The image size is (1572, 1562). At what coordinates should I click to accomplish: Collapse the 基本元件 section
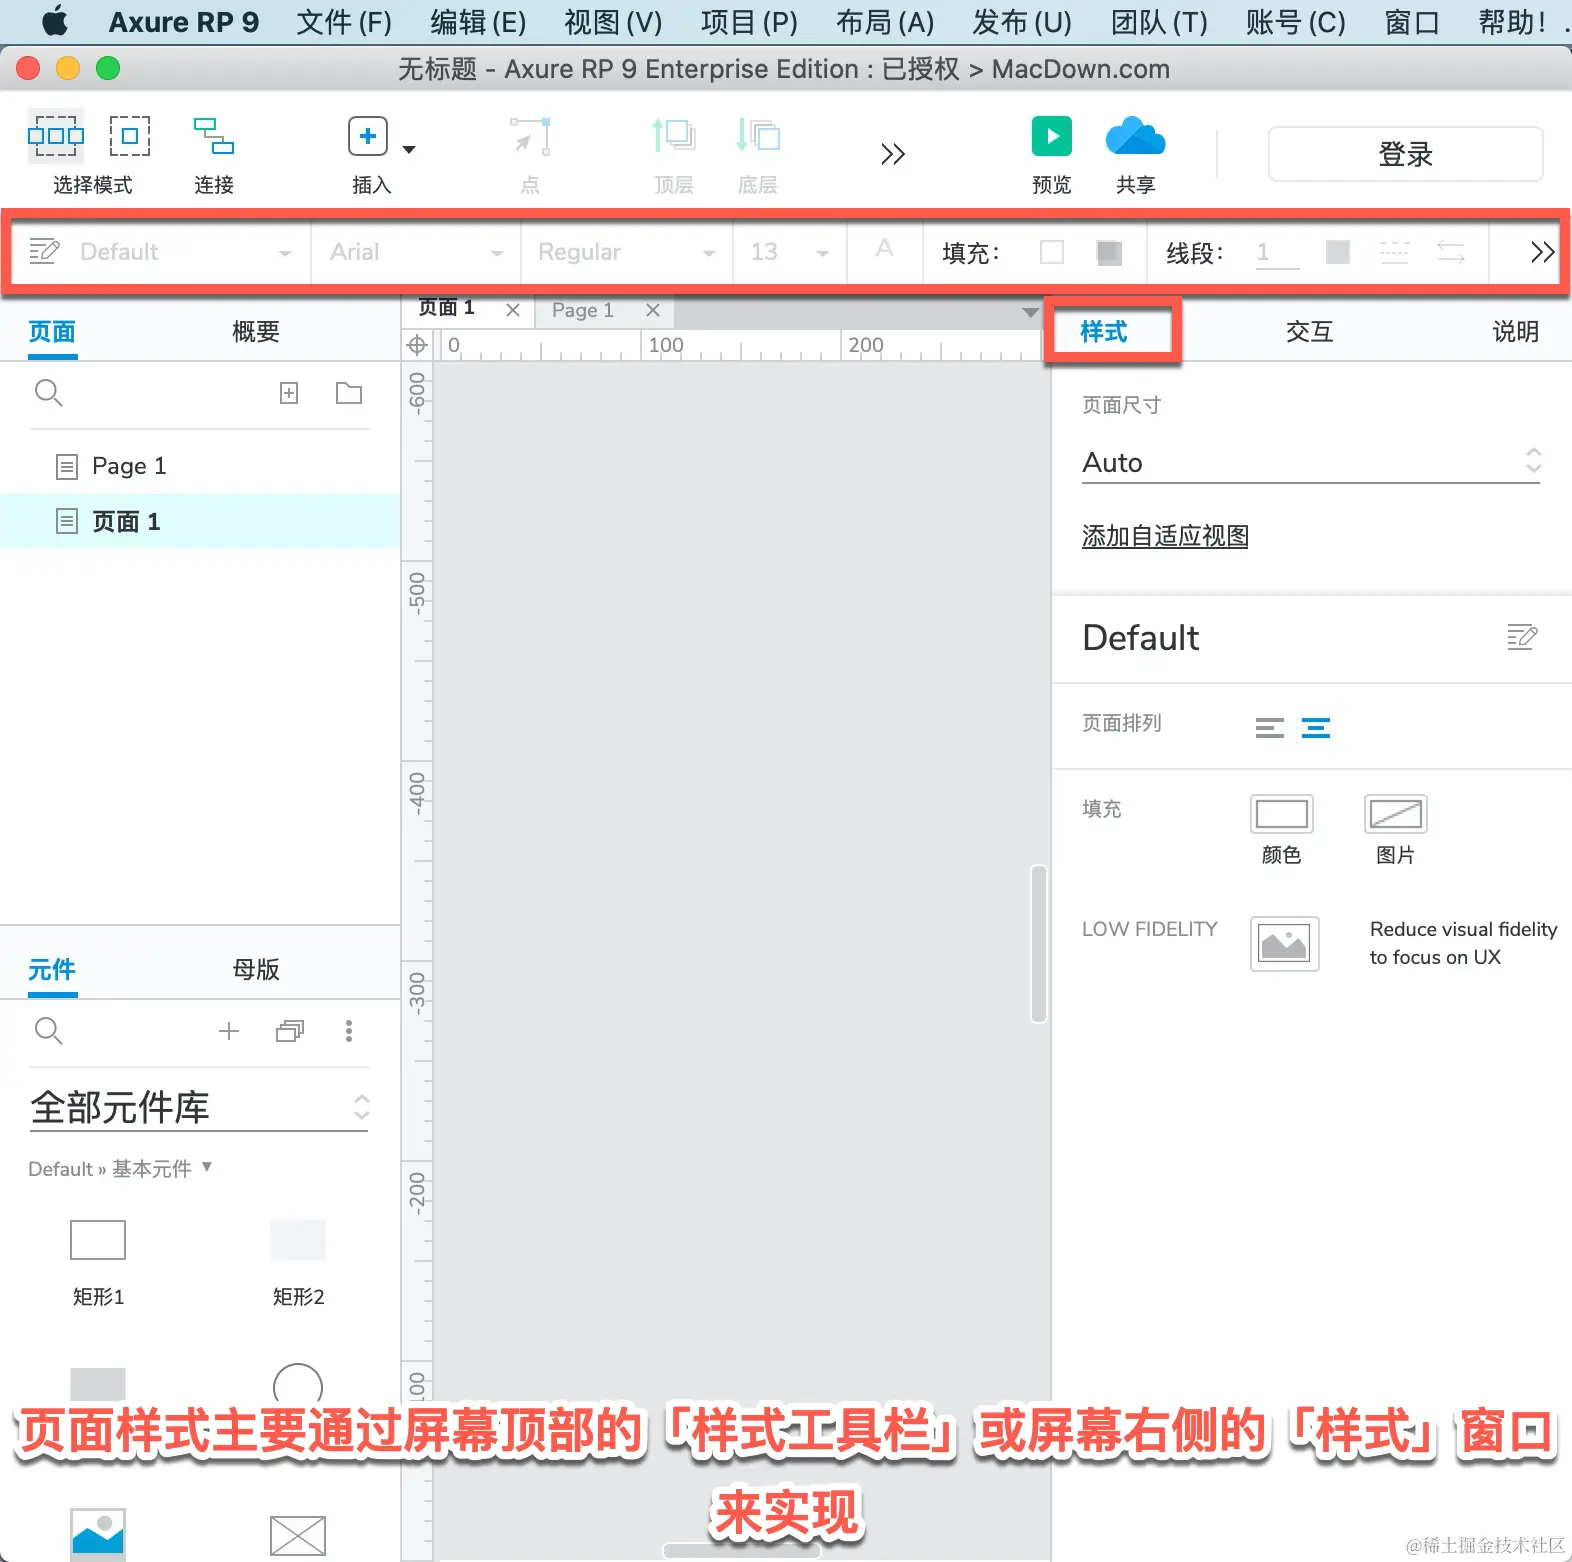pos(207,1166)
